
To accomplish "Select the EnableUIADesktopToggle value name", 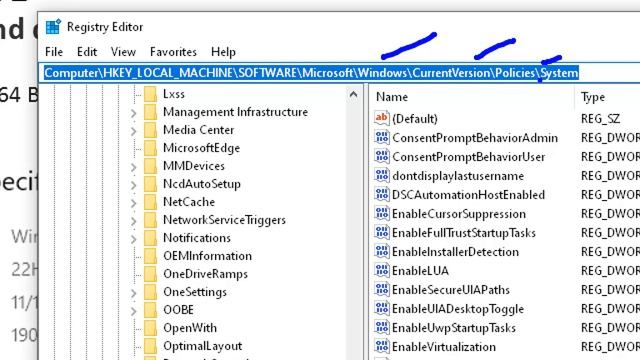I will [458, 309].
